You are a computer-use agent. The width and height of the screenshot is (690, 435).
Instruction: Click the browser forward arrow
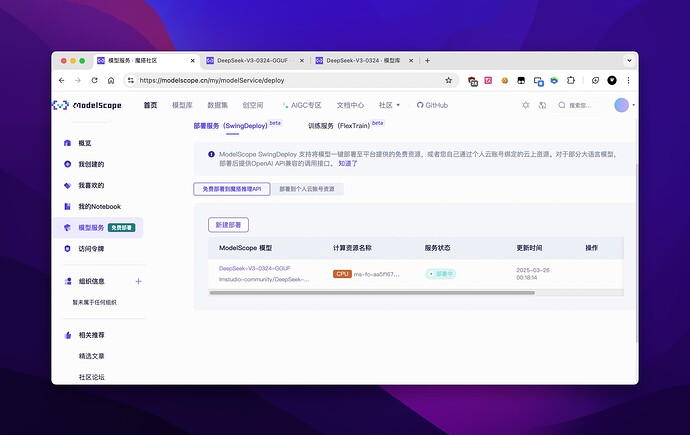pyautogui.click(x=78, y=80)
